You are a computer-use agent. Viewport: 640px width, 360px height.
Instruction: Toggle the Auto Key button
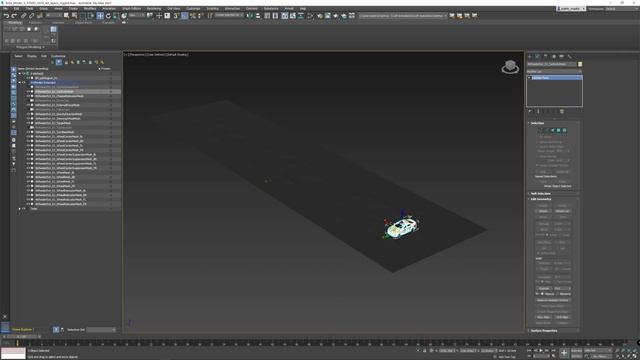(577, 351)
